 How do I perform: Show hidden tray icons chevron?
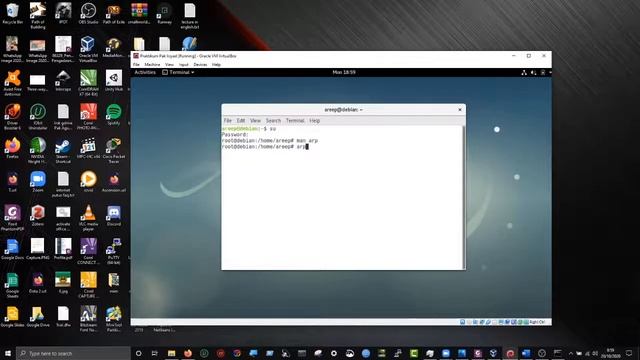coord(571,353)
